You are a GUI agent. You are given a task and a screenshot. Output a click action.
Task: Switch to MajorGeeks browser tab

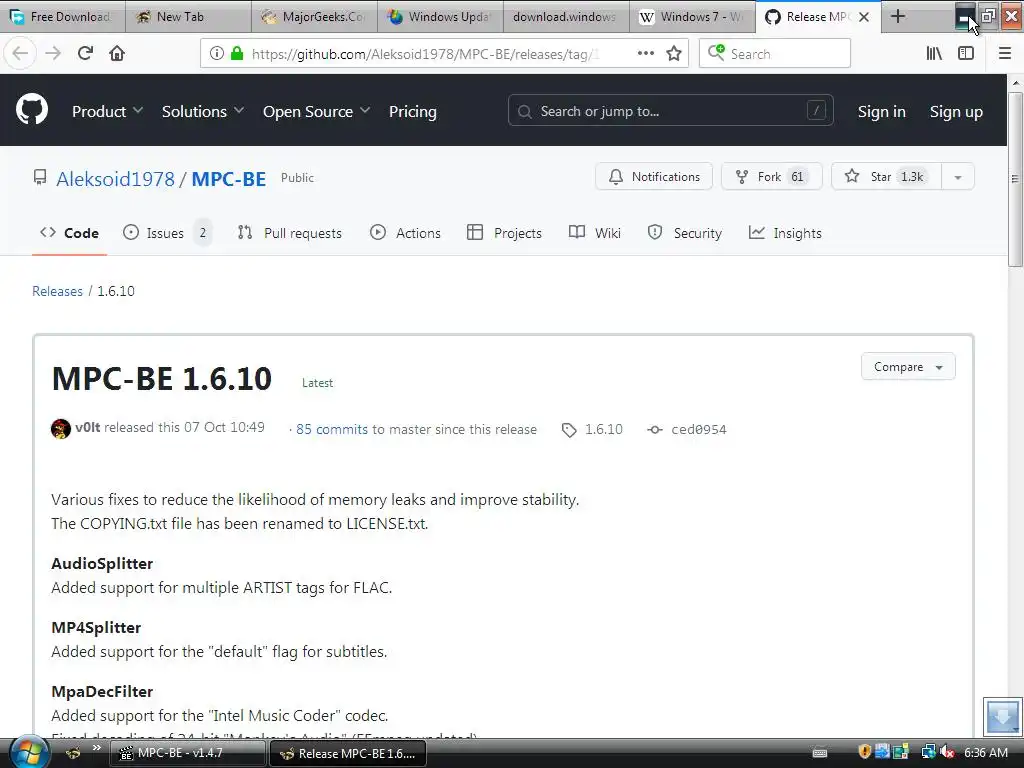tap(314, 16)
